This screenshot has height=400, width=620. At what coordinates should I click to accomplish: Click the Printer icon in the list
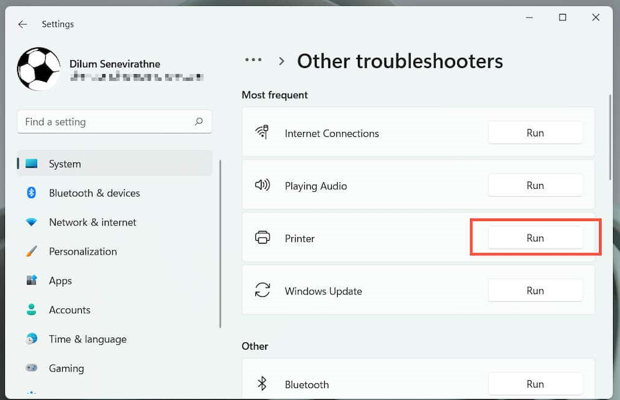[262, 238]
